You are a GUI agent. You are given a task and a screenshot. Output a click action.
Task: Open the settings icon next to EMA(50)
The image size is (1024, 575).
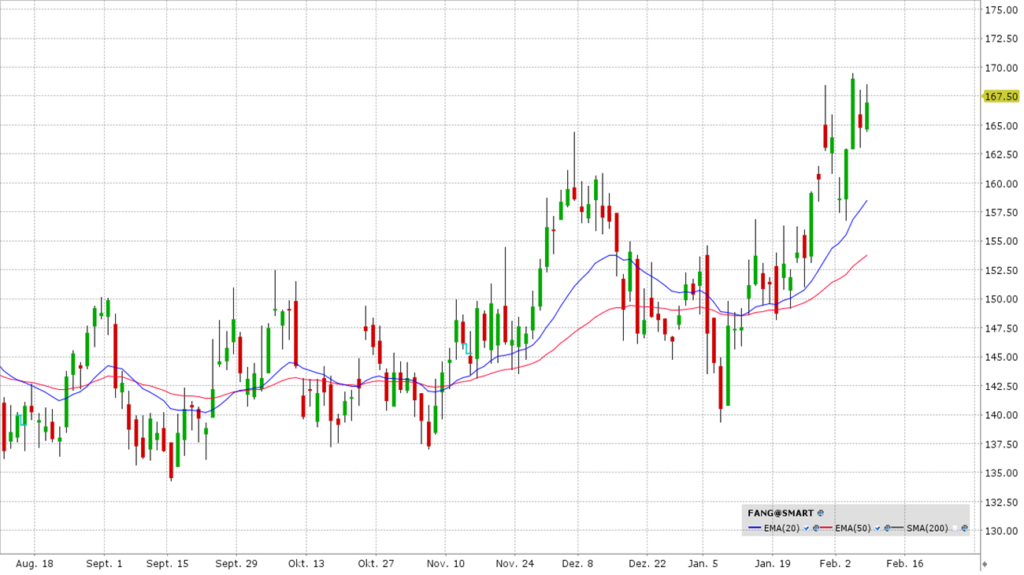tap(887, 528)
